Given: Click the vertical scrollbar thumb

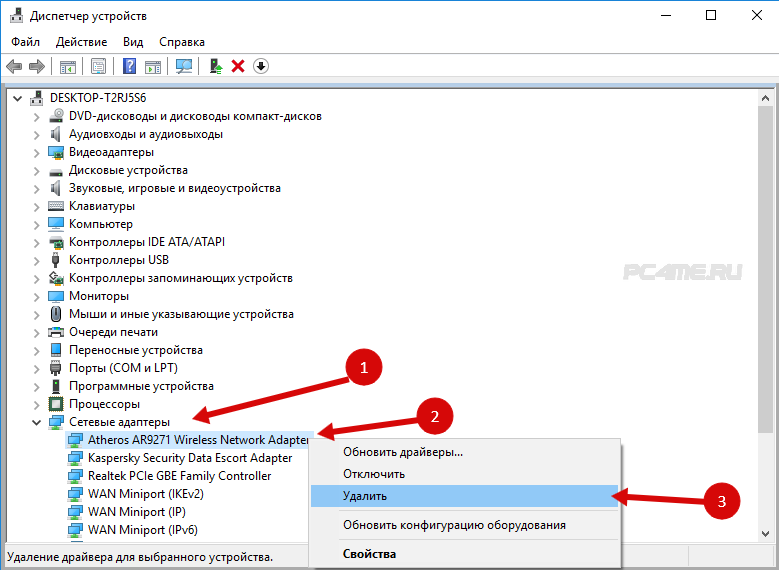Looking at the screenshot, I should click(765, 268).
